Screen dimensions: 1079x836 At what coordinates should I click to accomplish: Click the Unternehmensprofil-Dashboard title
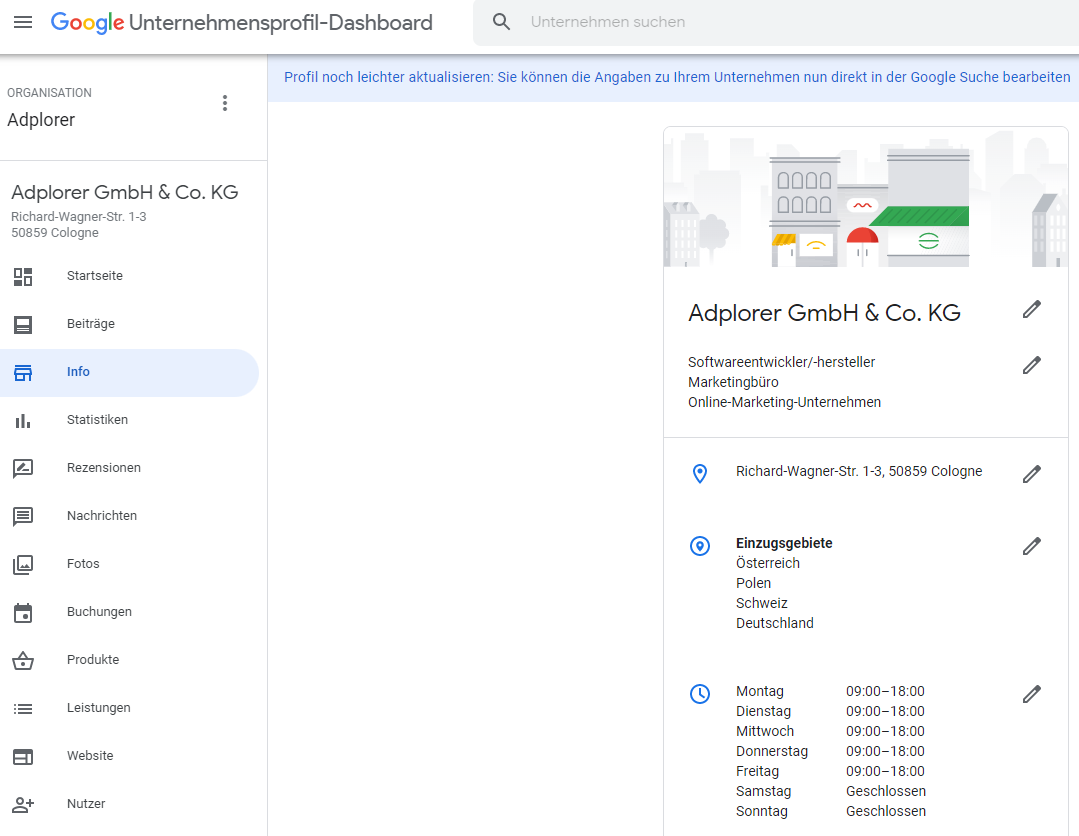click(281, 23)
